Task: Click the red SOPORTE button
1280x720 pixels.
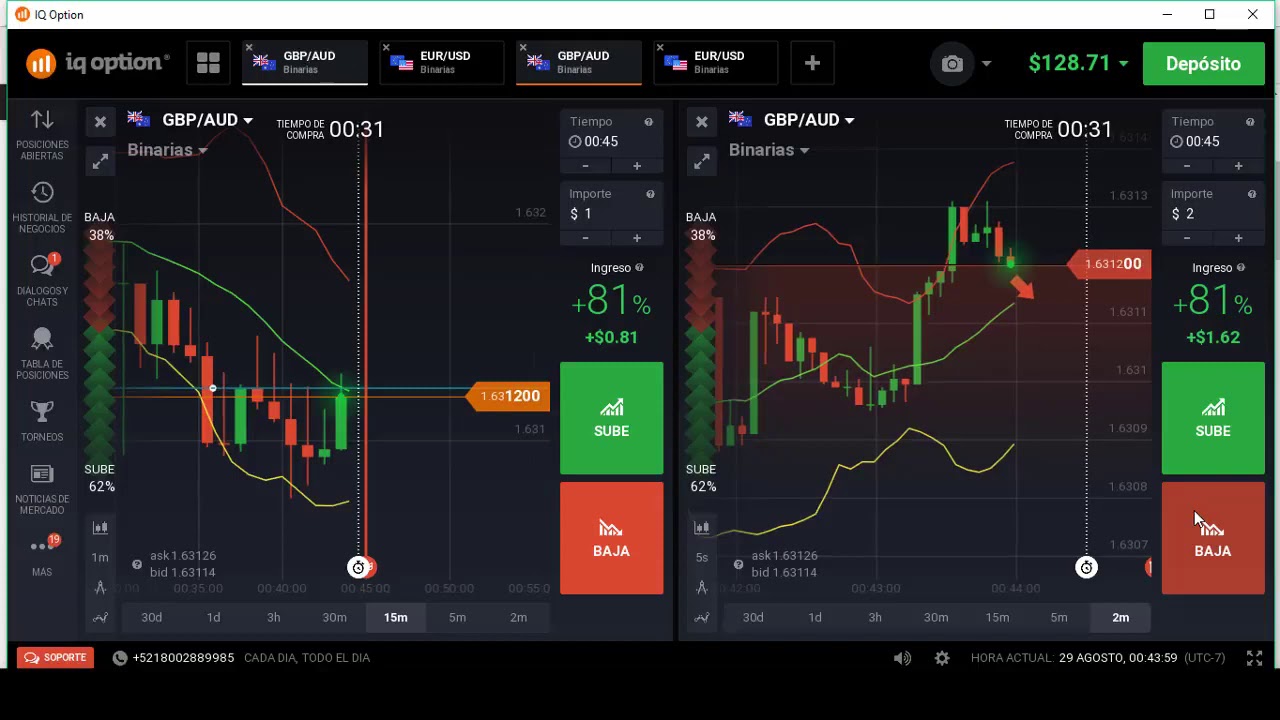Action: click(x=57, y=658)
